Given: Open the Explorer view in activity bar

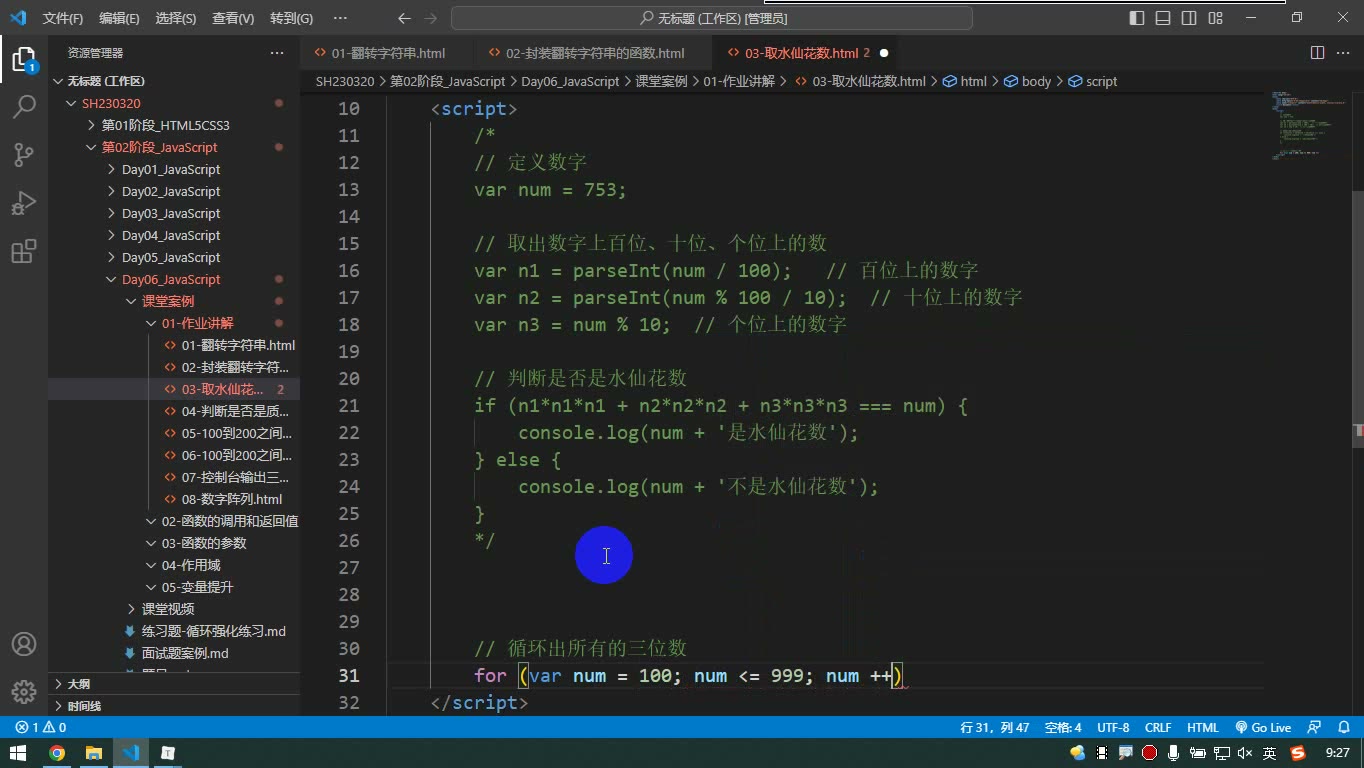Looking at the screenshot, I should 24,58.
